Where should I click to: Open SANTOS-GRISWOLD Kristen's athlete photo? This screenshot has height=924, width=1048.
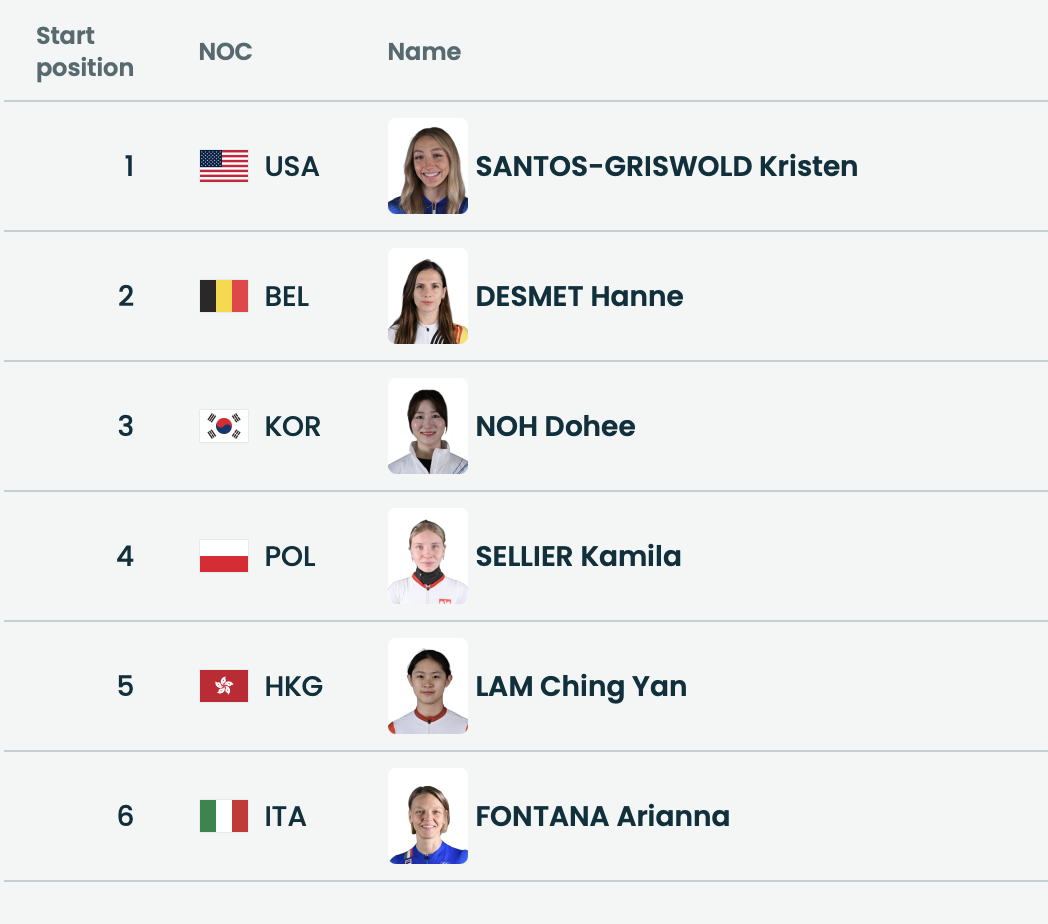tap(428, 166)
